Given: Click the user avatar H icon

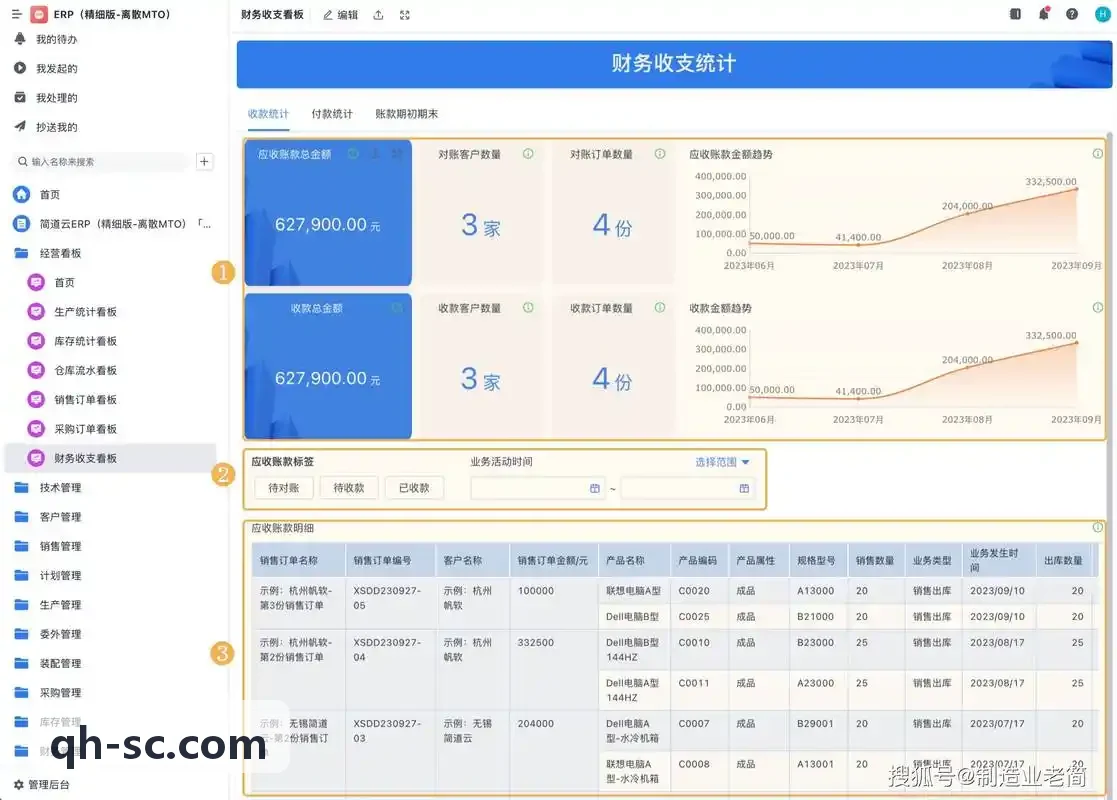Looking at the screenshot, I should point(1102,14).
